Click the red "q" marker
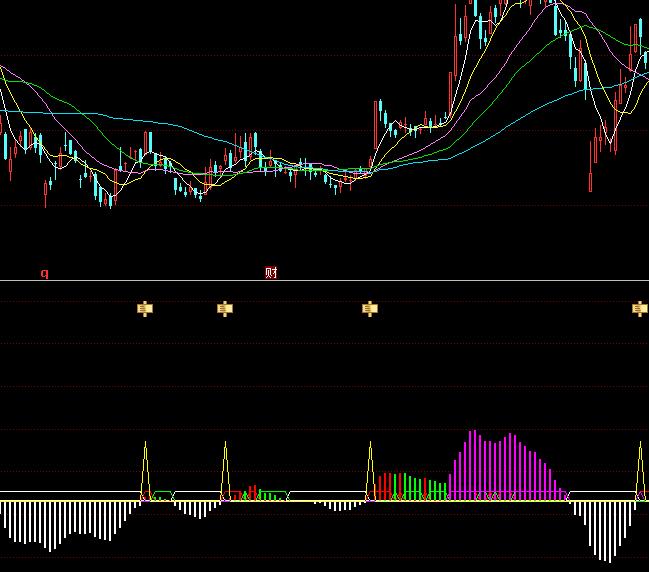The image size is (649, 572). [x=44, y=272]
